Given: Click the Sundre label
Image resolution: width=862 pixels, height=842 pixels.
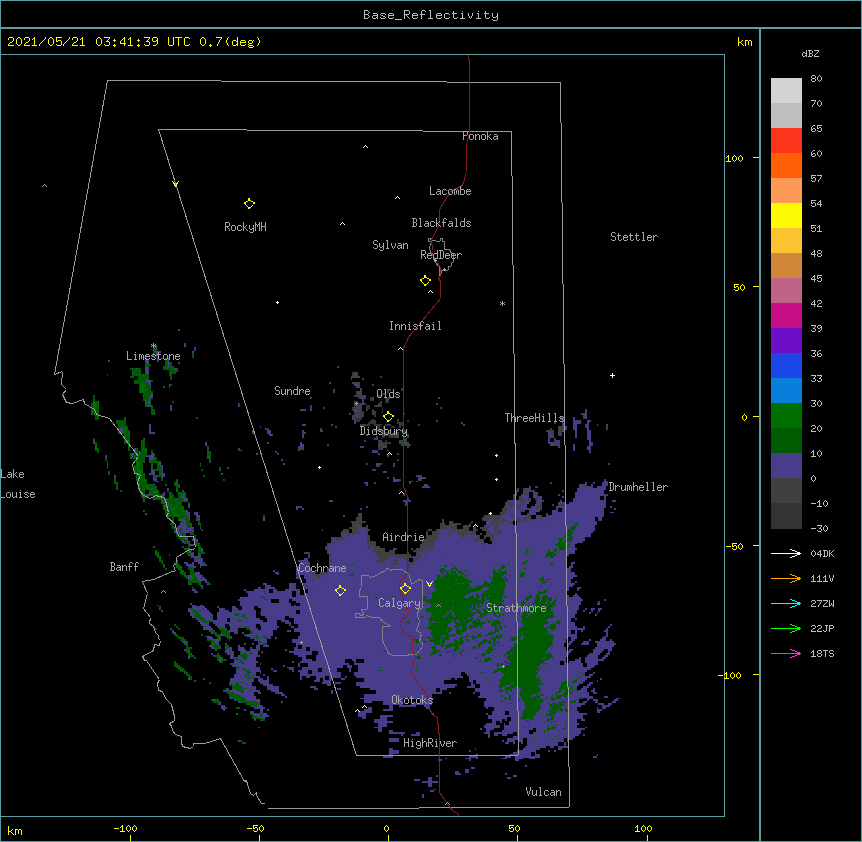Looking at the screenshot, I should point(292,391).
